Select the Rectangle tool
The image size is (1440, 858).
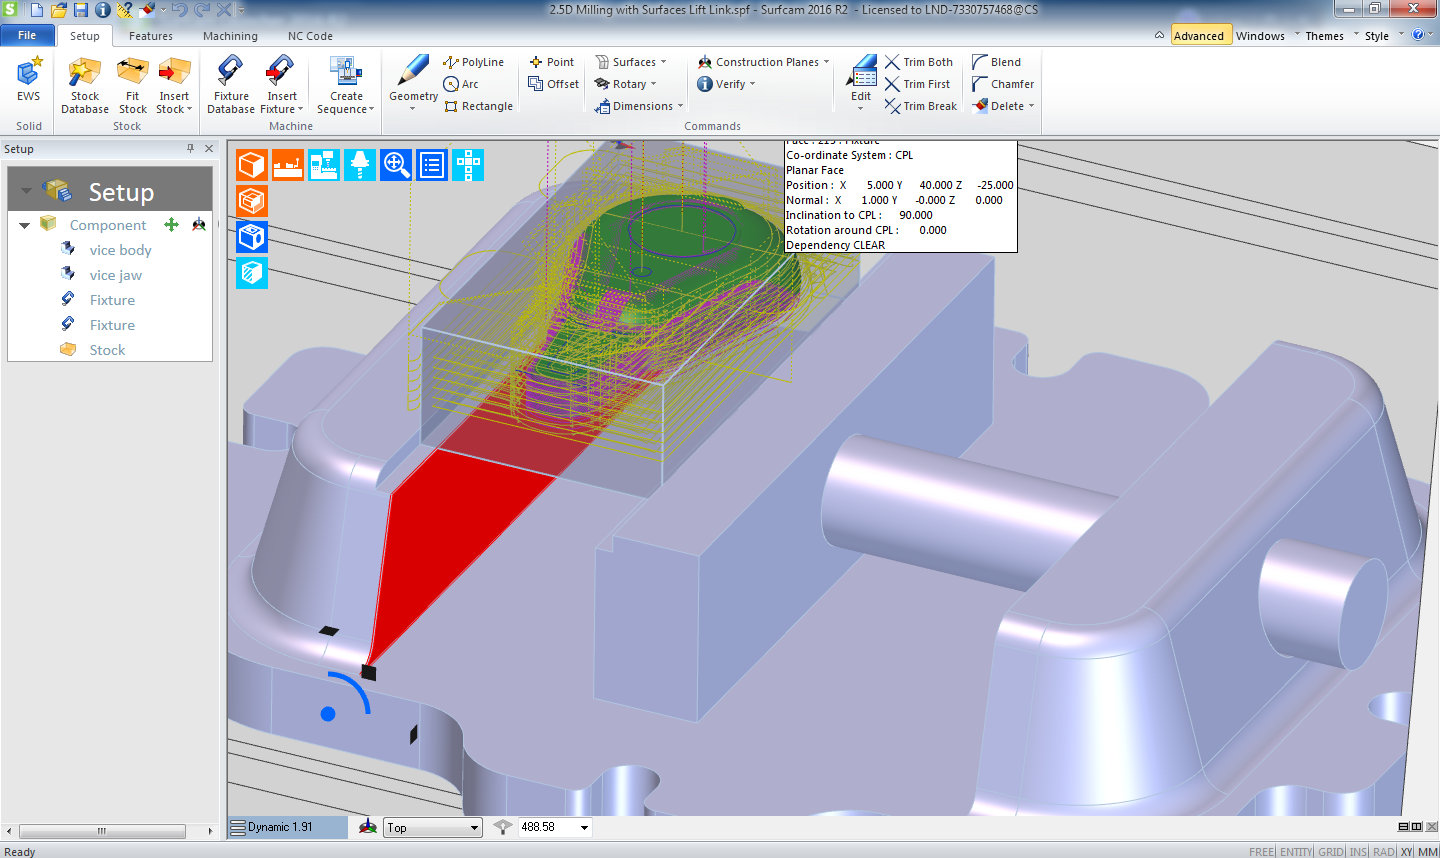(478, 106)
